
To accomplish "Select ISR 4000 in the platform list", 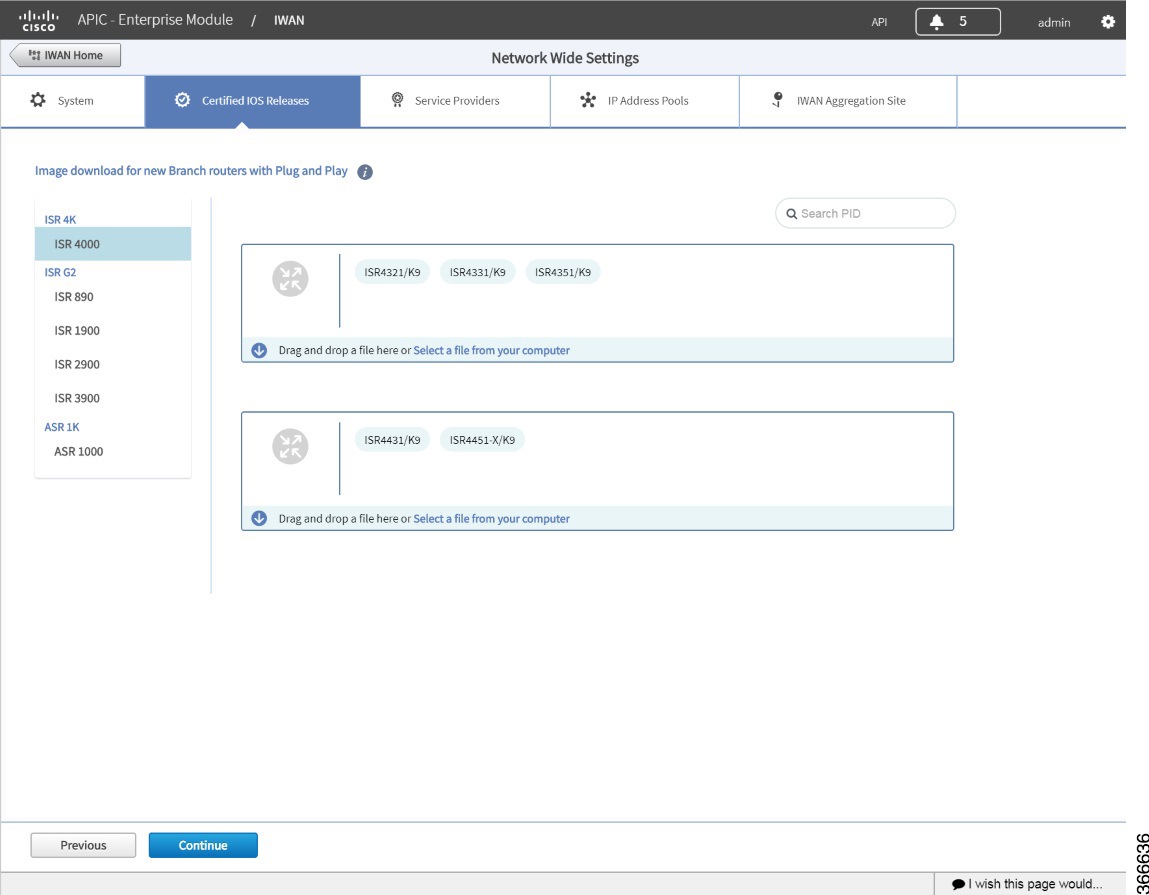I will pos(113,244).
